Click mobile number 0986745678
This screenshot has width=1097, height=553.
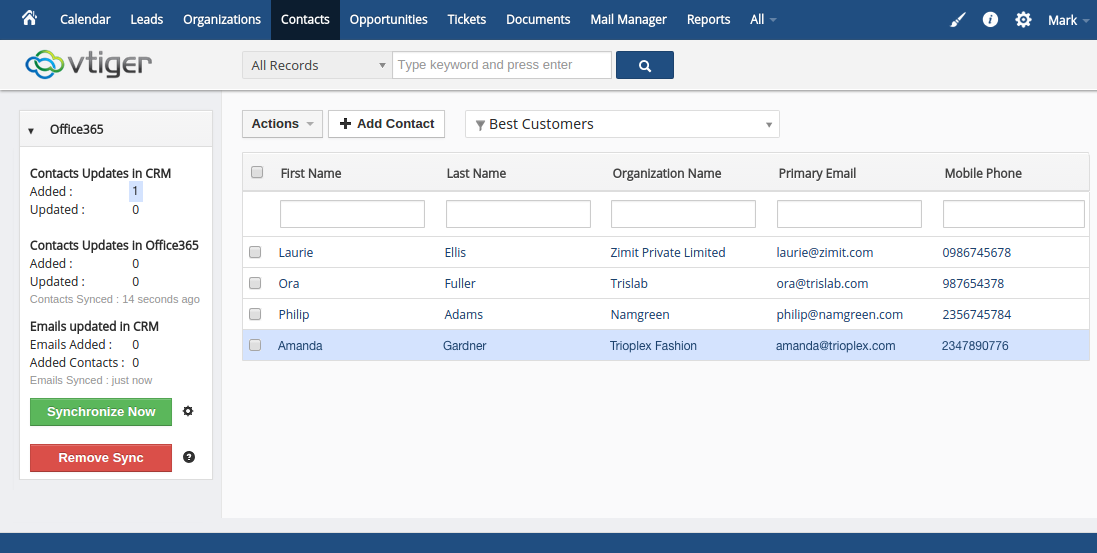coord(977,253)
